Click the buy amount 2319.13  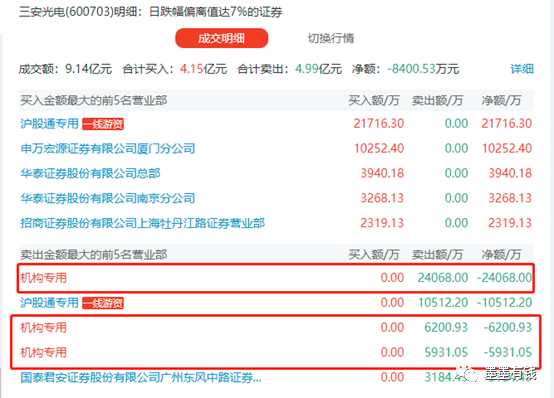pyautogui.click(x=382, y=223)
